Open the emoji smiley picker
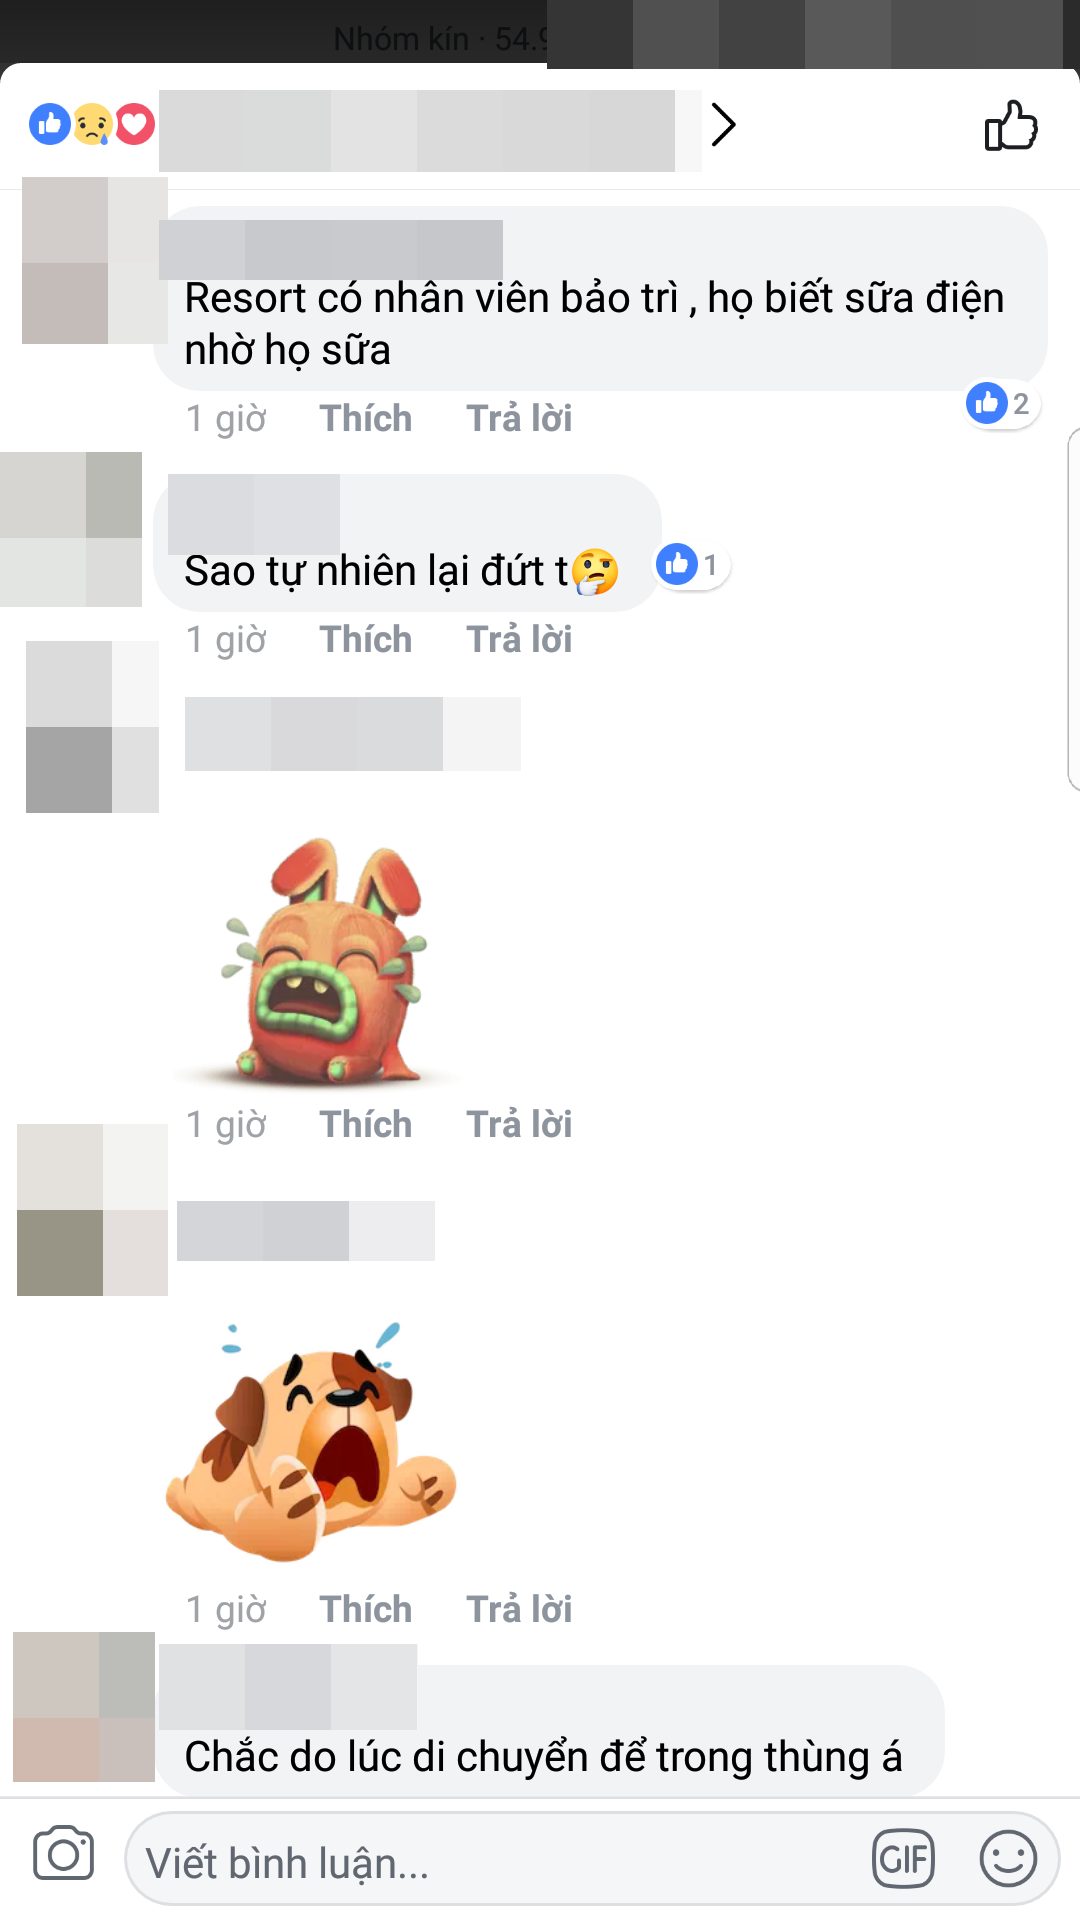The width and height of the screenshot is (1080, 1920). [1007, 1858]
